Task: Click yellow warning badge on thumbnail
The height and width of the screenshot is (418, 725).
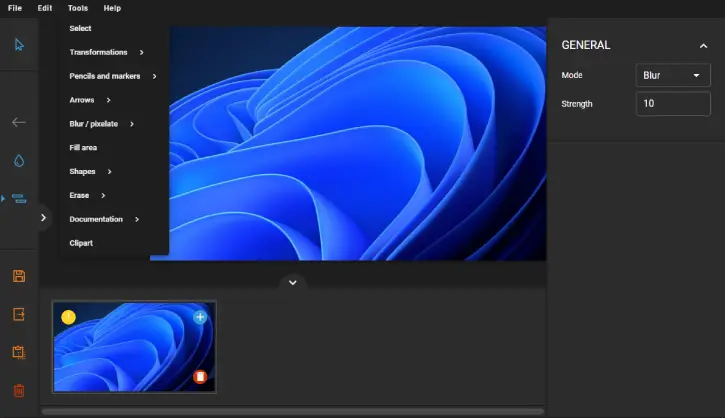Action: tap(68, 317)
